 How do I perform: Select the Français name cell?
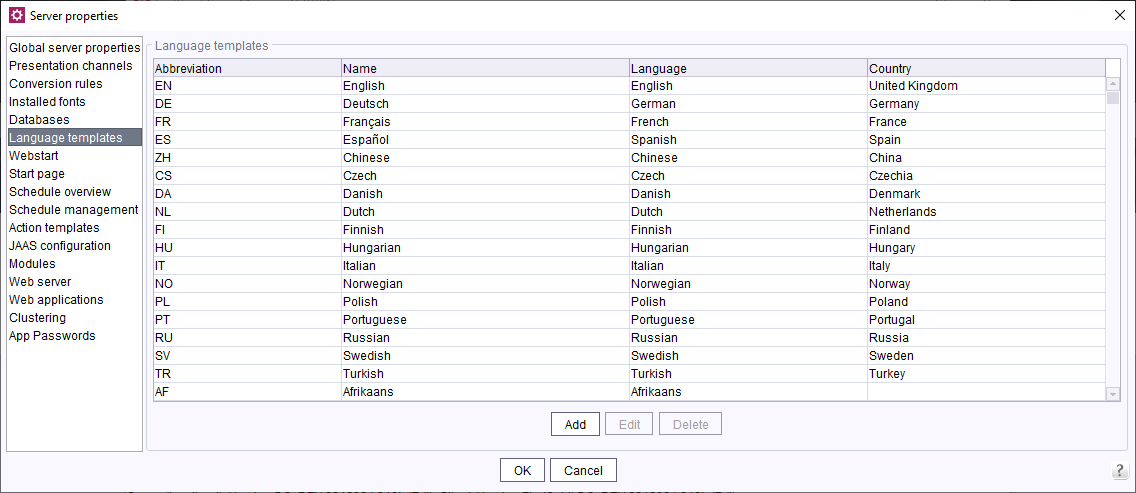(x=485, y=122)
